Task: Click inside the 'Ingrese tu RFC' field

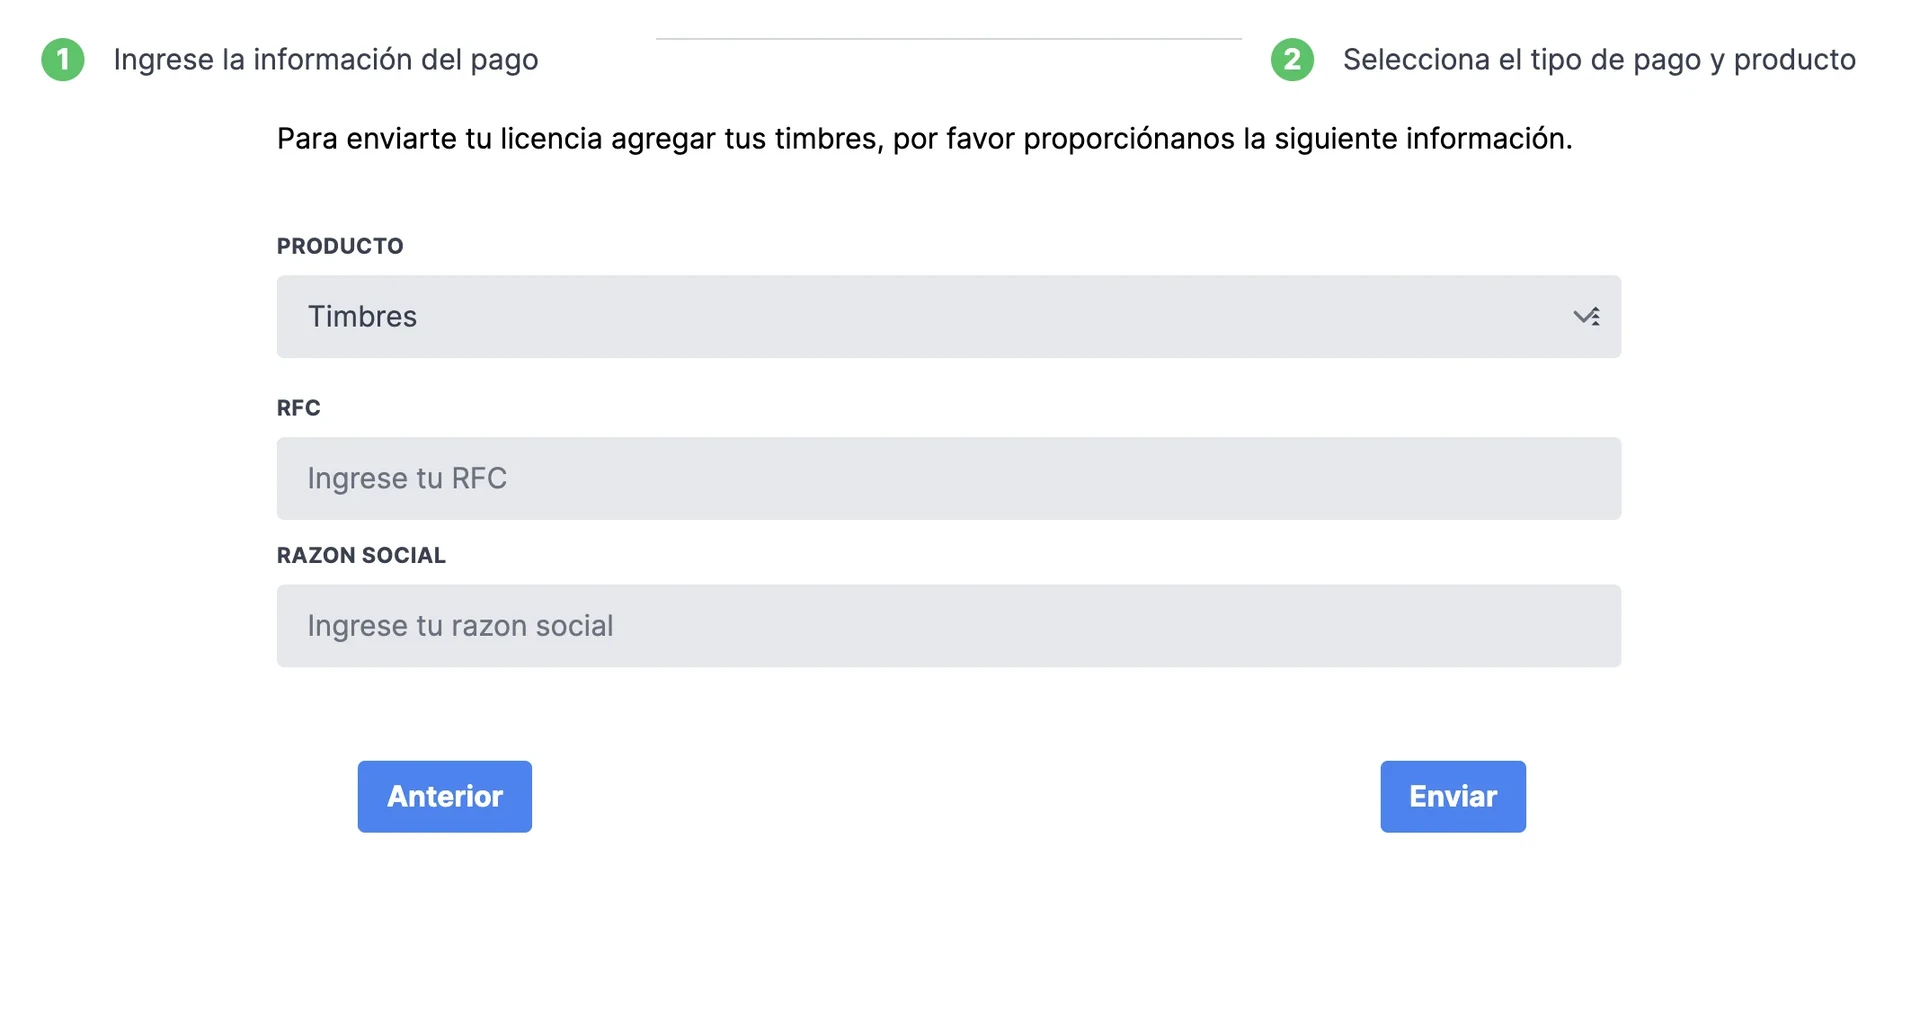Action: pyautogui.click(x=948, y=478)
